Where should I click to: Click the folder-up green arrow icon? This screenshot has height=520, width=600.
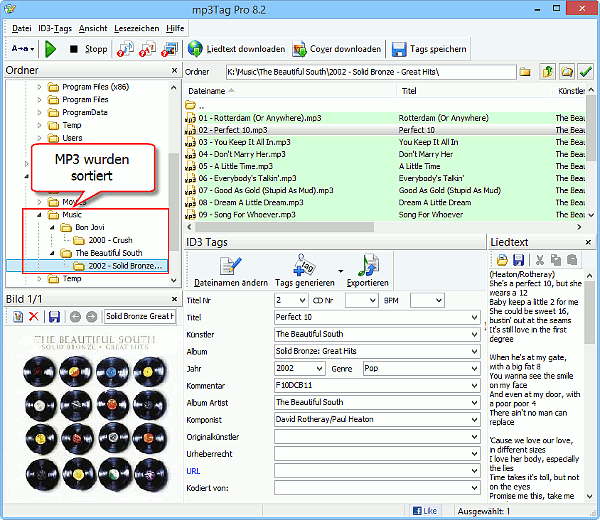[548, 72]
